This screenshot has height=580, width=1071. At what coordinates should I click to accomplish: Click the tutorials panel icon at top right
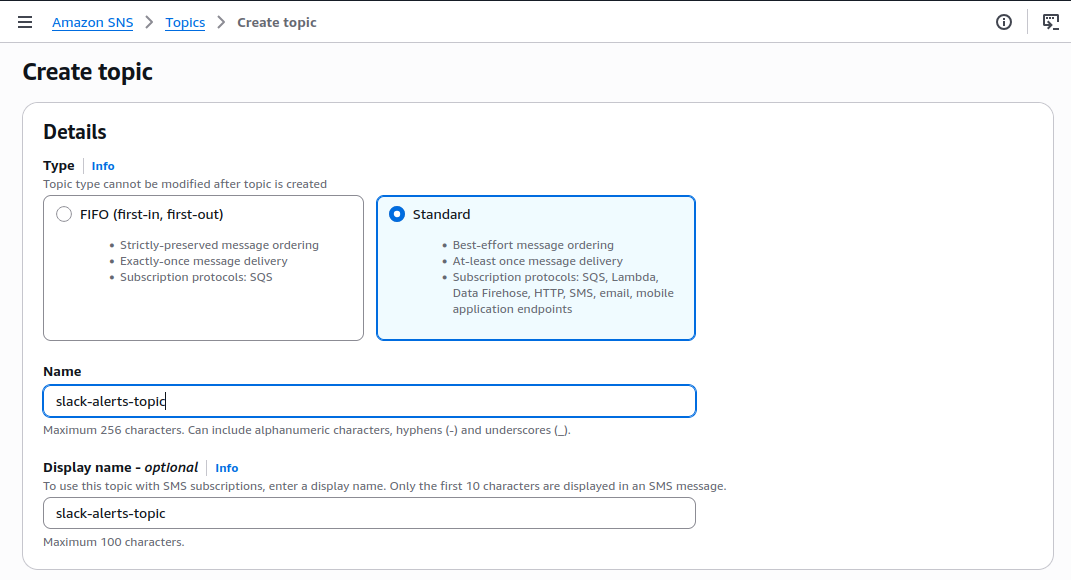click(1051, 22)
